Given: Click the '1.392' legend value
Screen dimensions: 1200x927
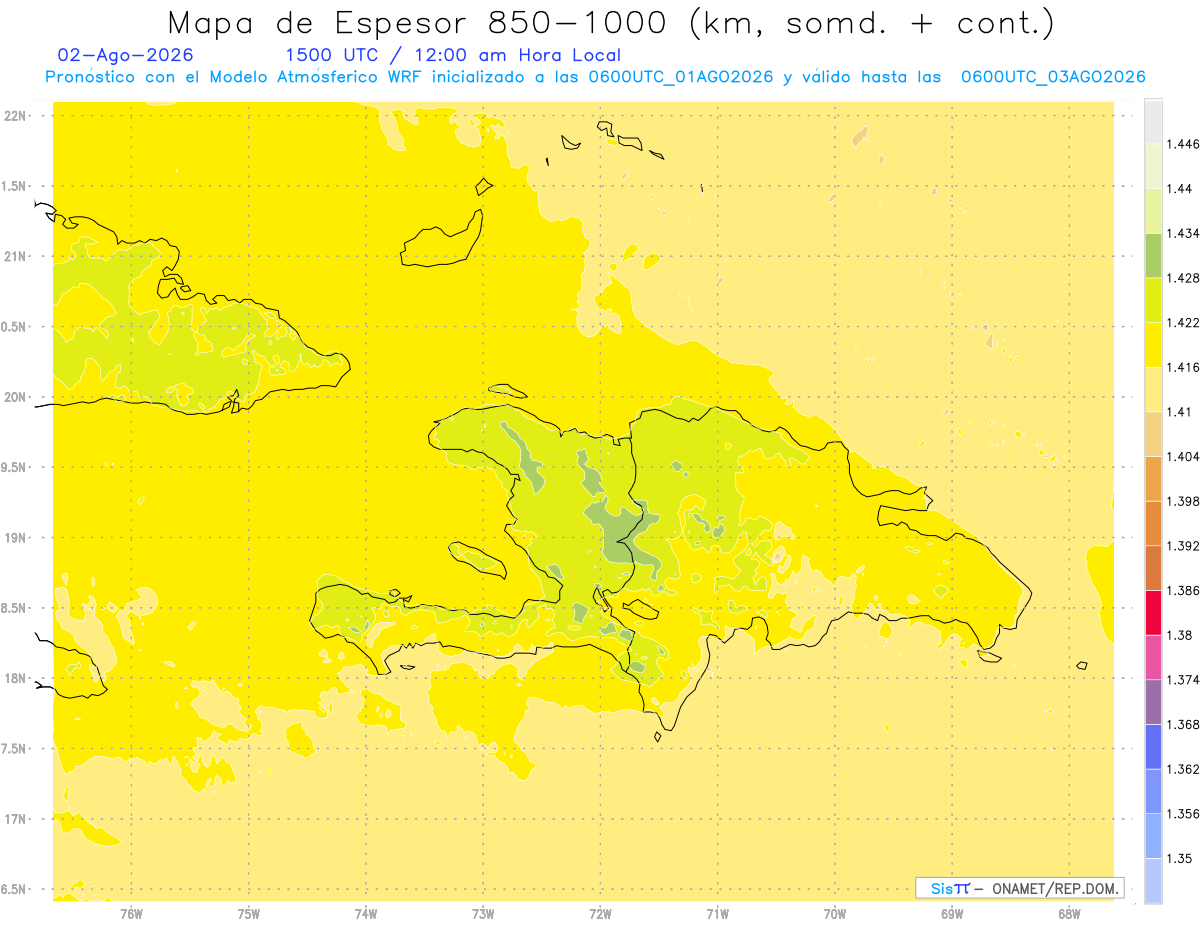Looking at the screenshot, I should pos(1184,546).
